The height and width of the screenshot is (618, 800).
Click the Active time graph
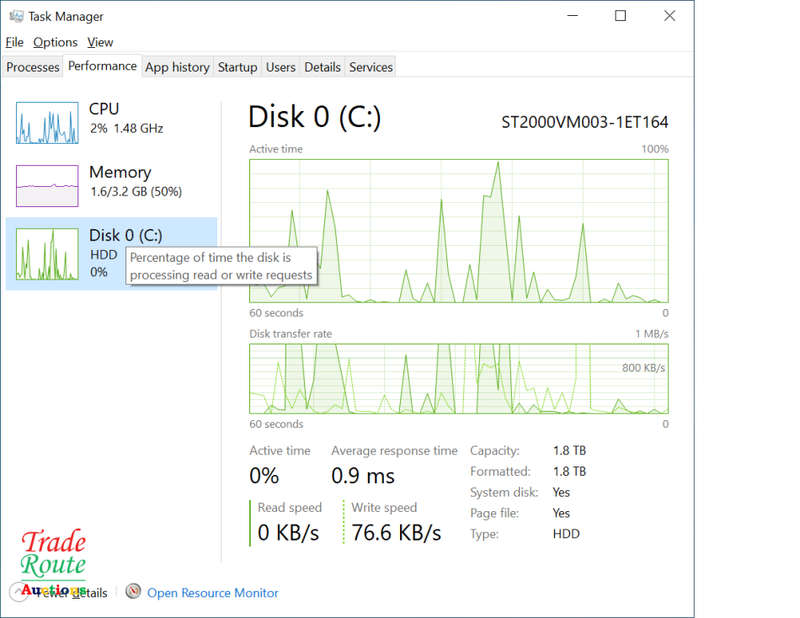(459, 231)
